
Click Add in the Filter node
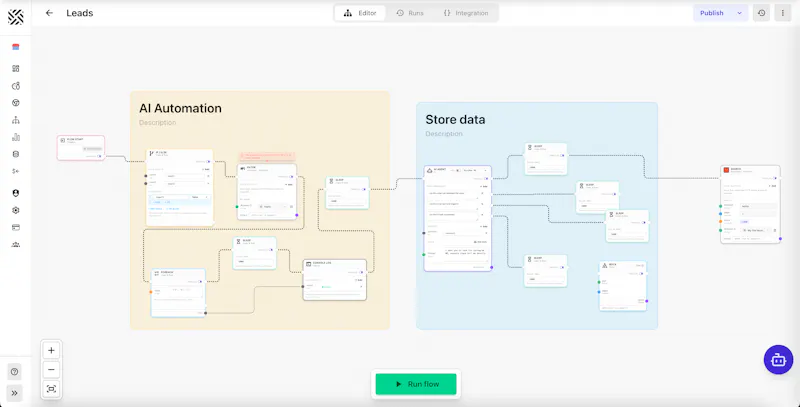click(290, 185)
